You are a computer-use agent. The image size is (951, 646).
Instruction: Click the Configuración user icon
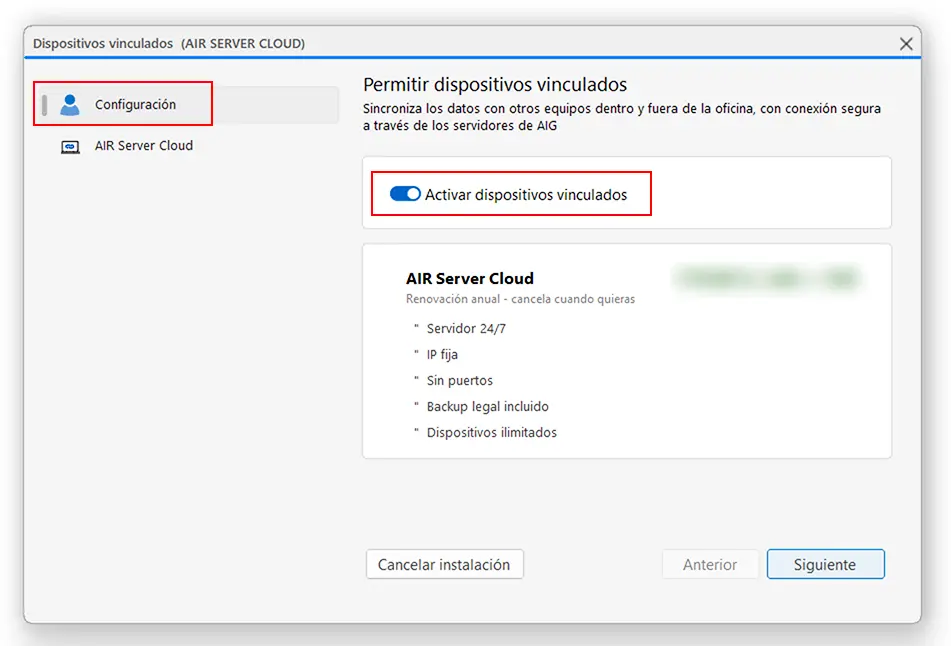[x=70, y=105]
